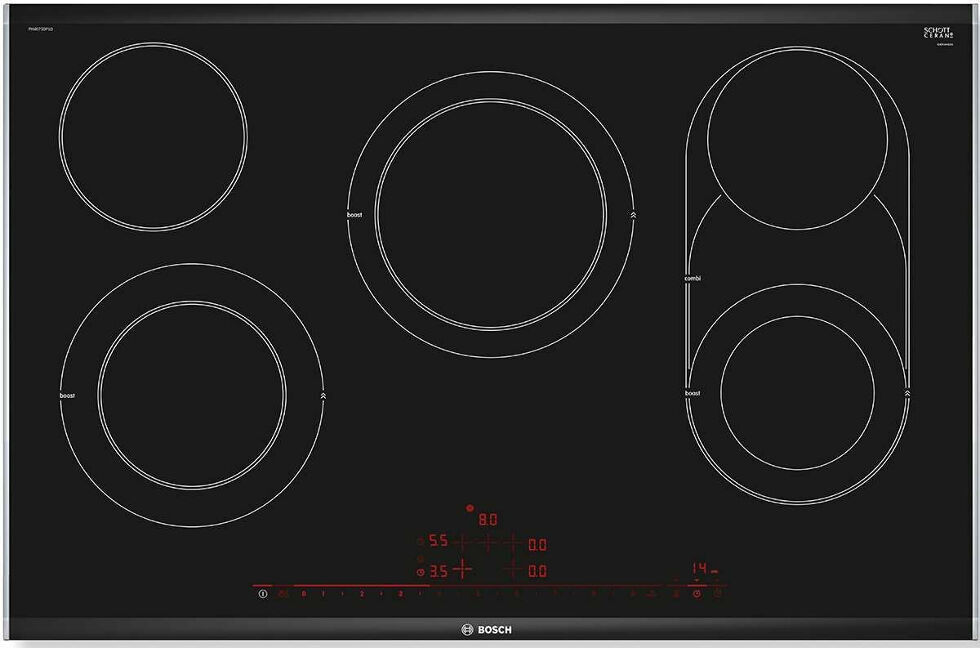
Task: Toggle boost on the center cooking zone
Action: click(354, 215)
